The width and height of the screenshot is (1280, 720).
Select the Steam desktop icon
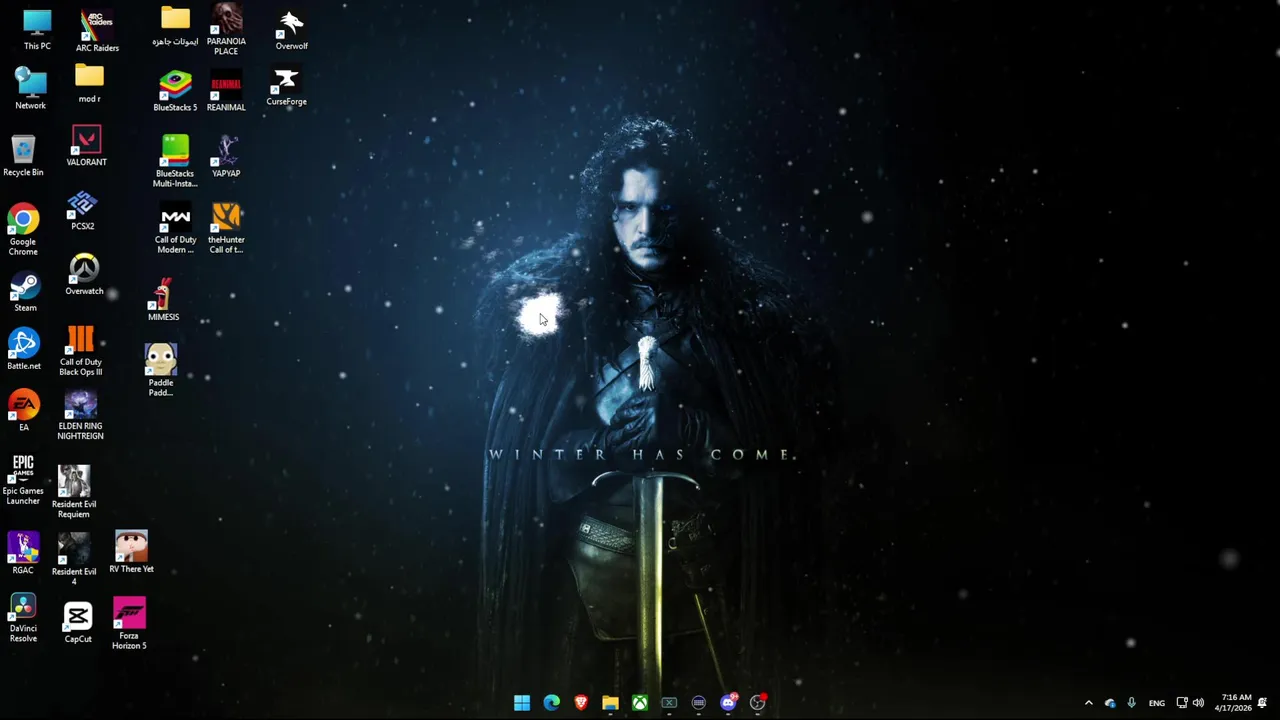point(25,292)
